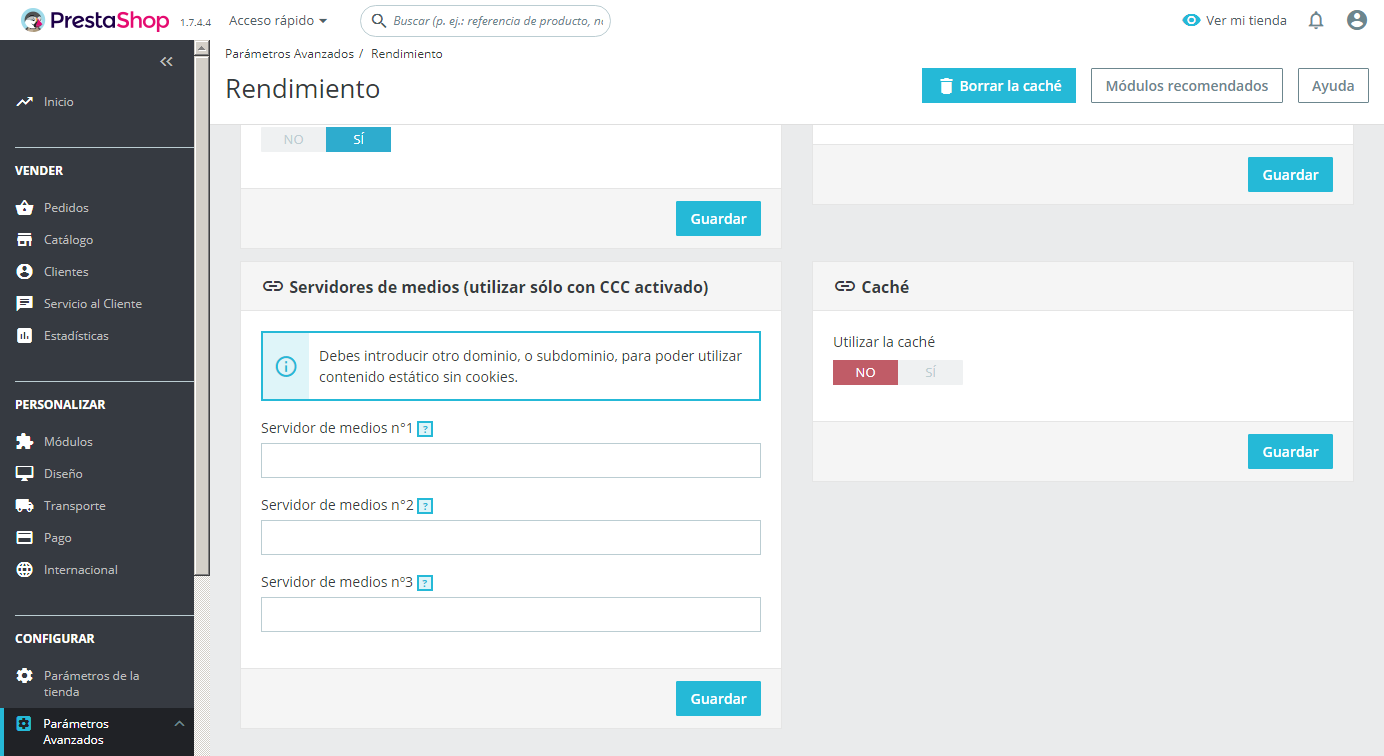This screenshot has width=1384, height=756.
Task: Click the product search box
Action: pyautogui.click(x=485, y=20)
